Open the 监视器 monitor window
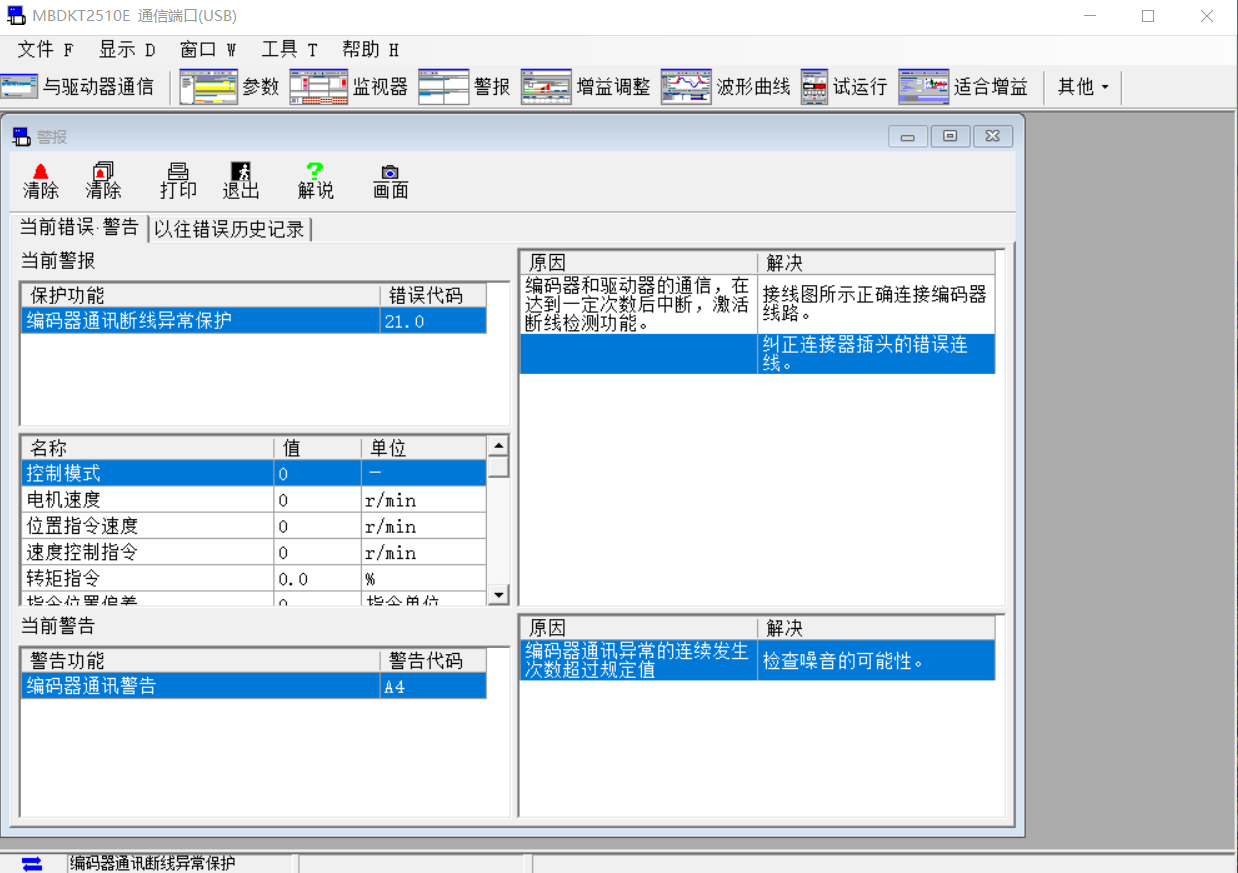Viewport: 1238px width, 873px height. coord(348,87)
